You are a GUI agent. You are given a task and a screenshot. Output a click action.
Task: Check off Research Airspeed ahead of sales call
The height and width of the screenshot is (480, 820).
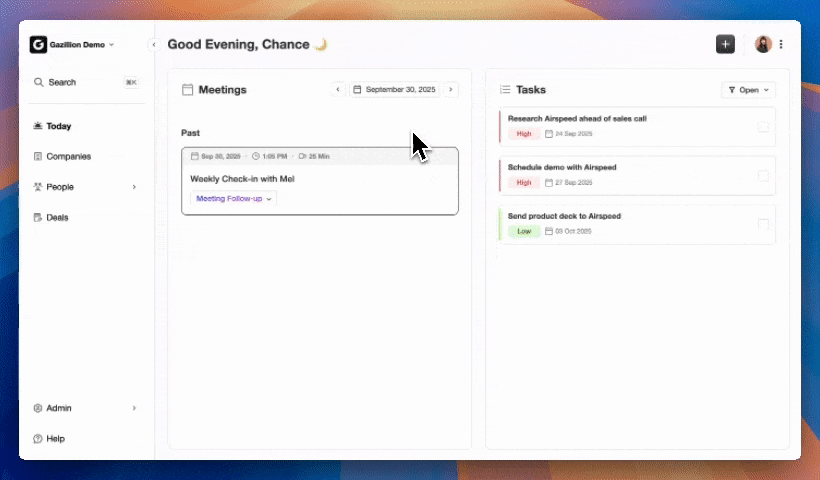(763, 127)
